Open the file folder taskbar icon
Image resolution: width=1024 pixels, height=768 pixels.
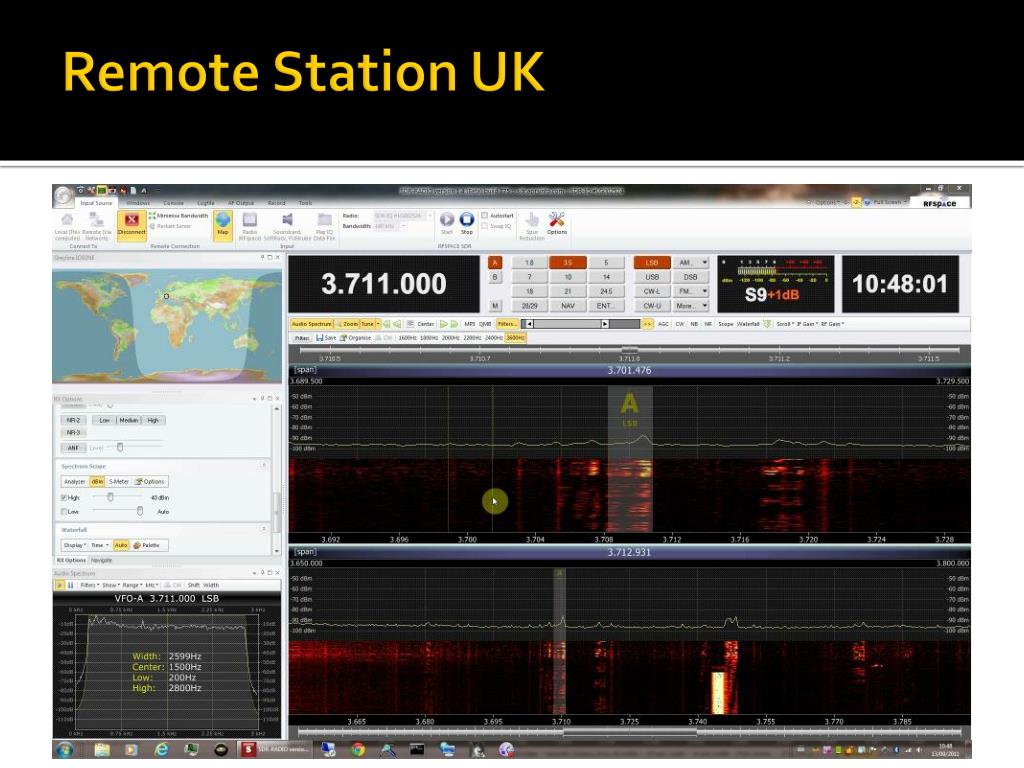(x=102, y=750)
